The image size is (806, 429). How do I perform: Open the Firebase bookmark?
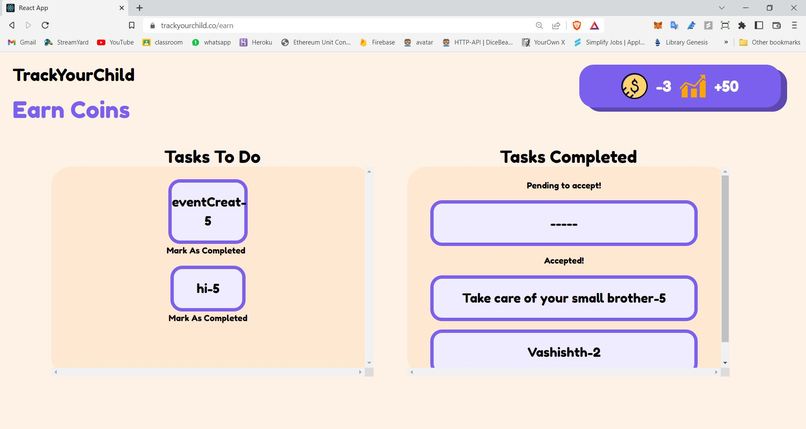coord(378,42)
